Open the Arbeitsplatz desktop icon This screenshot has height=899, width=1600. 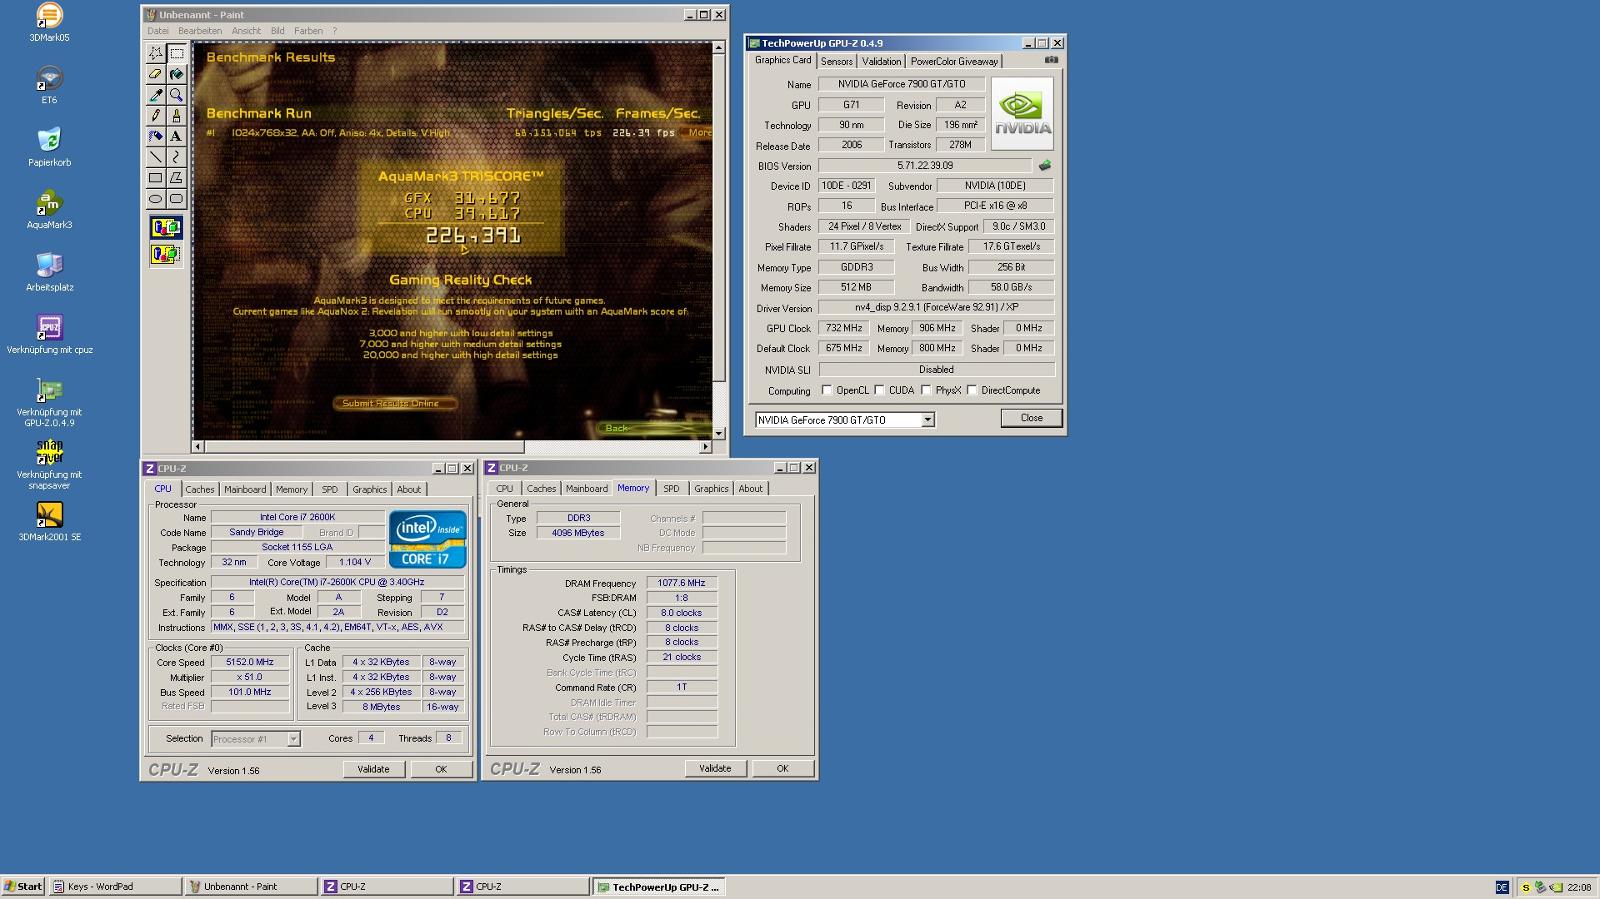pyautogui.click(x=49, y=272)
